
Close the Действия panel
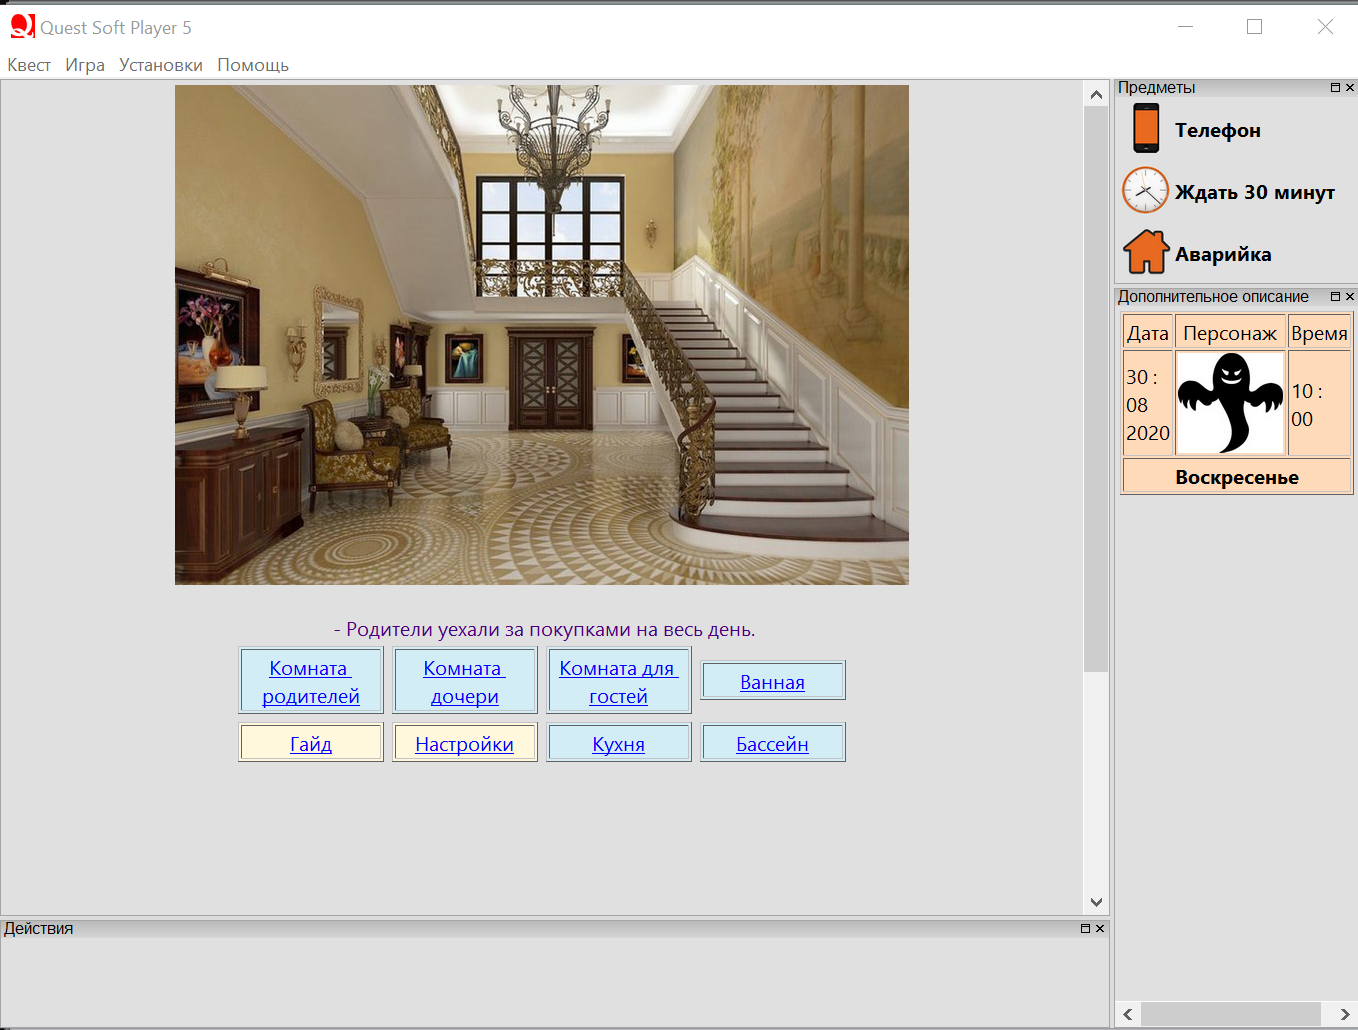point(1100,929)
